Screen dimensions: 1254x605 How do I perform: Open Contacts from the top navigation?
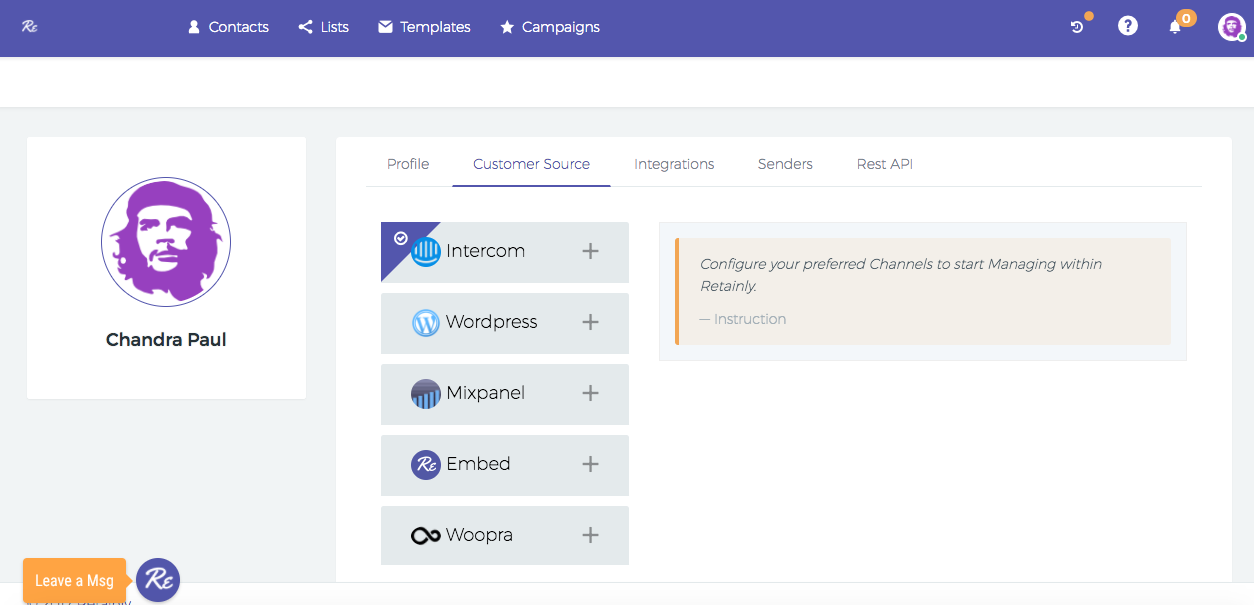(228, 27)
